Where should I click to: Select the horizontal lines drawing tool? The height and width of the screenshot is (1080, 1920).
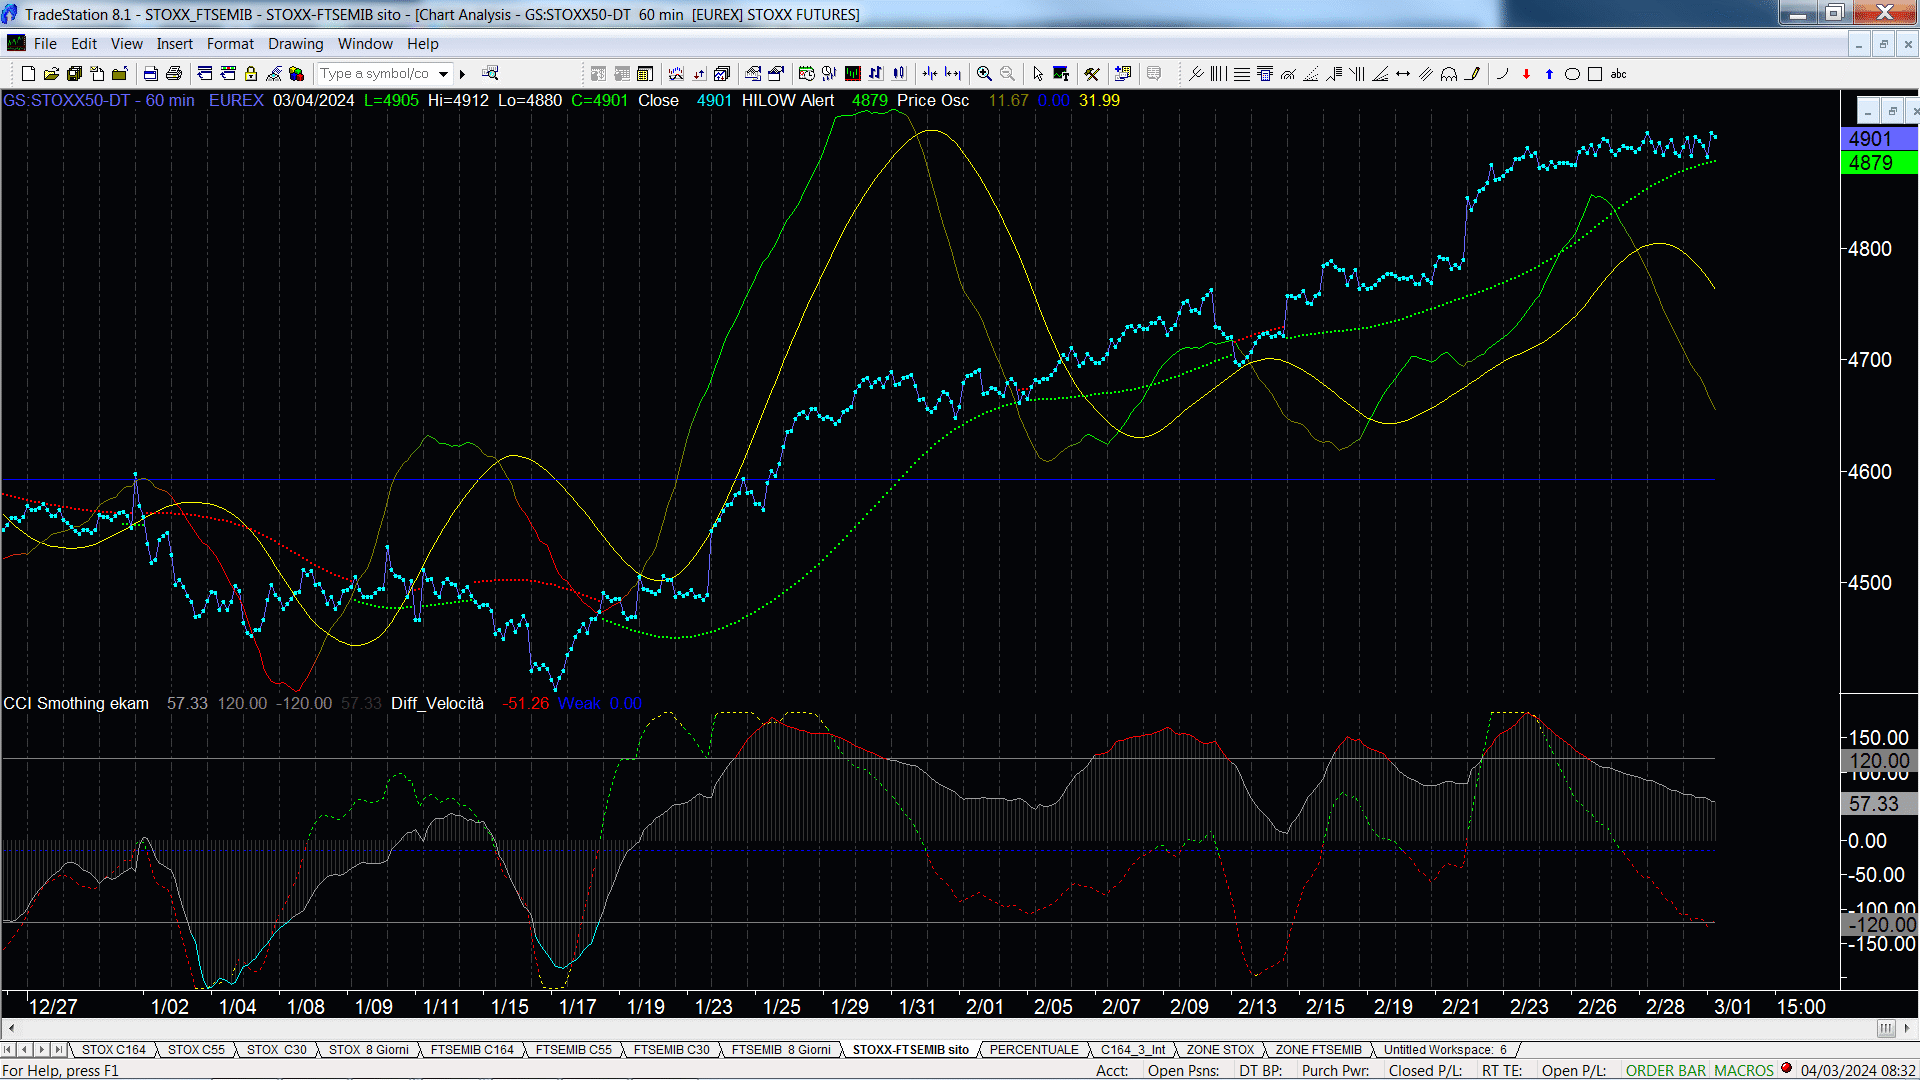1241,74
